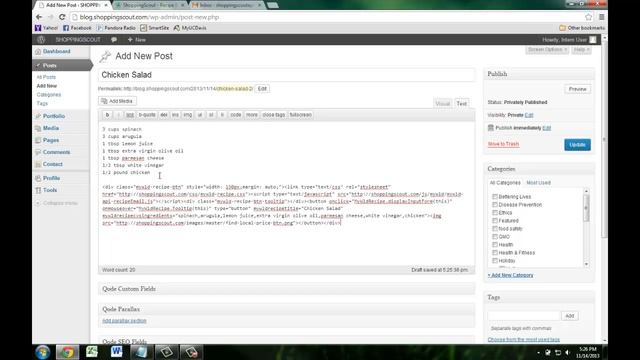This screenshot has height=360, width=640.
Task: Edit the permalink with Edit button
Action: [262, 89]
